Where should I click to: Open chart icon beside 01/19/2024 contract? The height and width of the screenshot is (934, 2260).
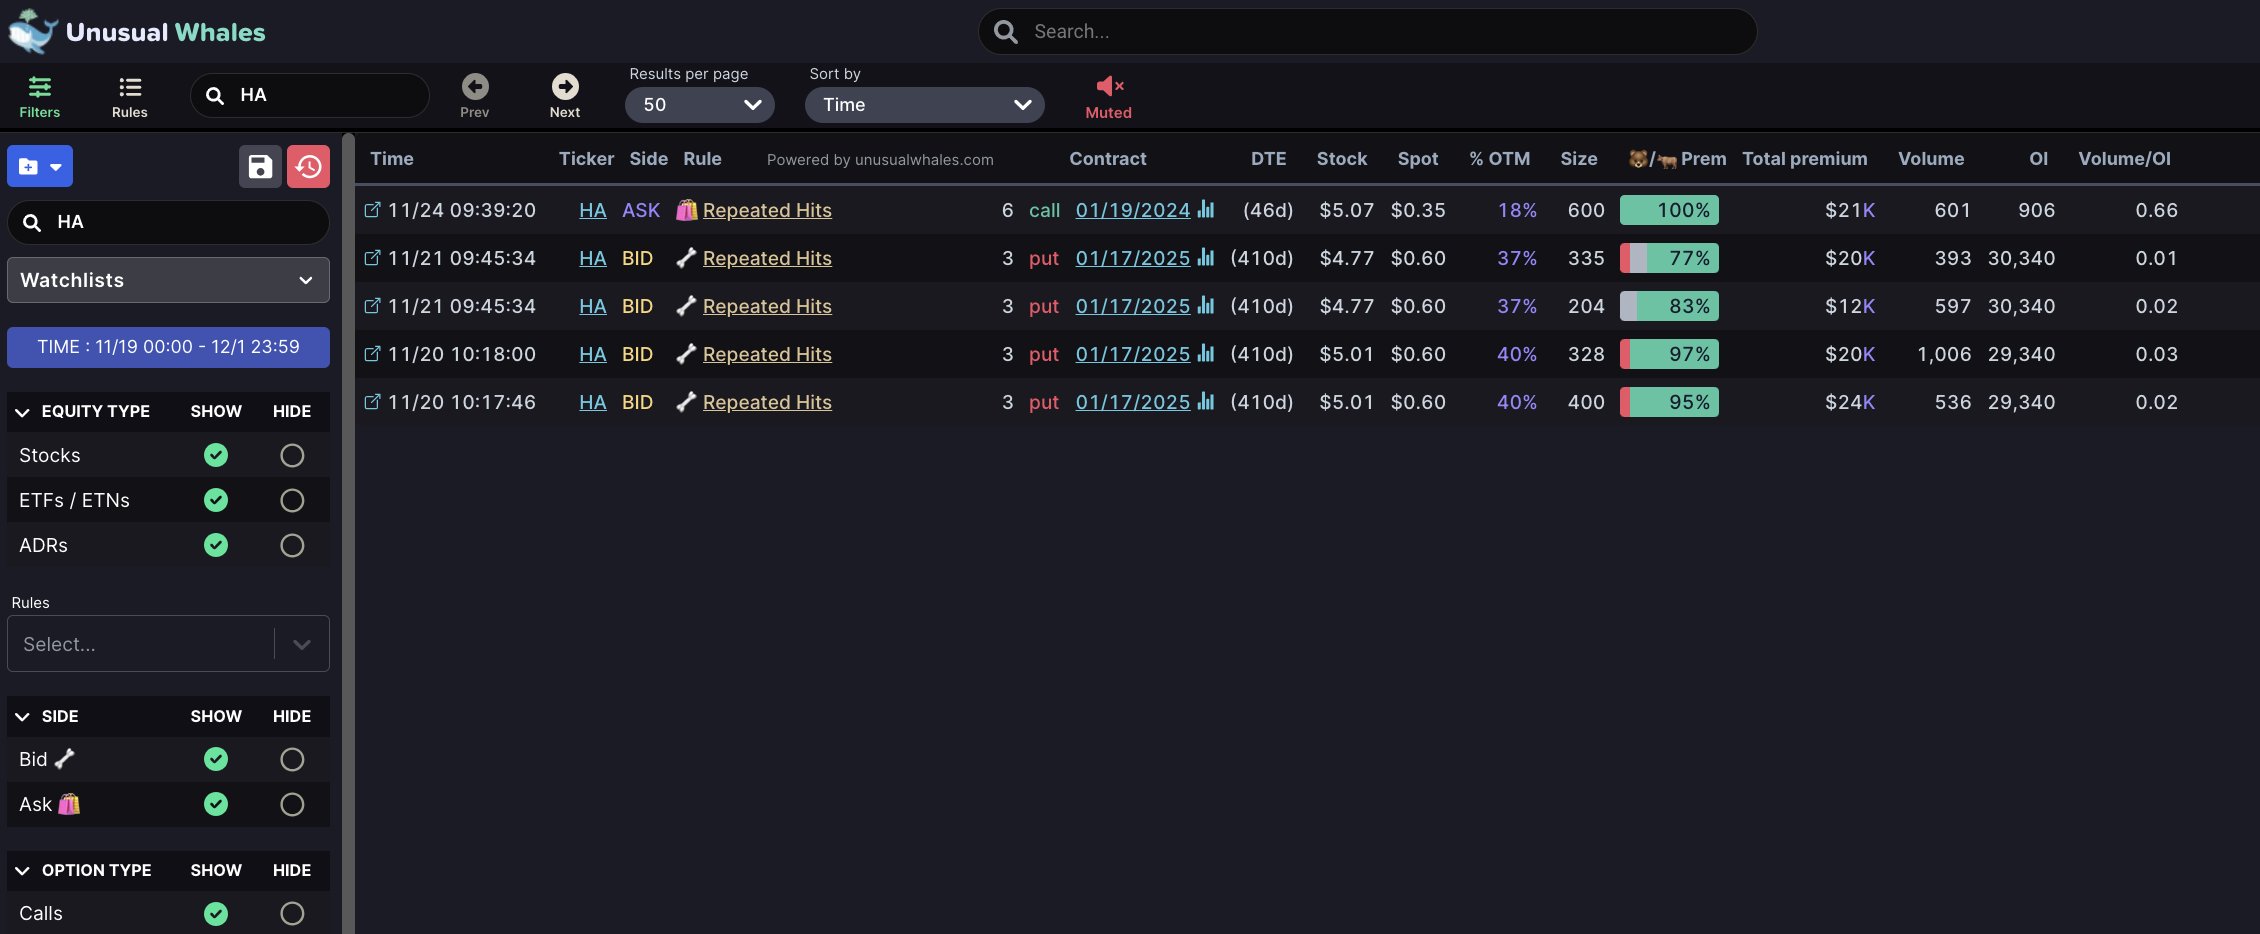pos(1206,210)
